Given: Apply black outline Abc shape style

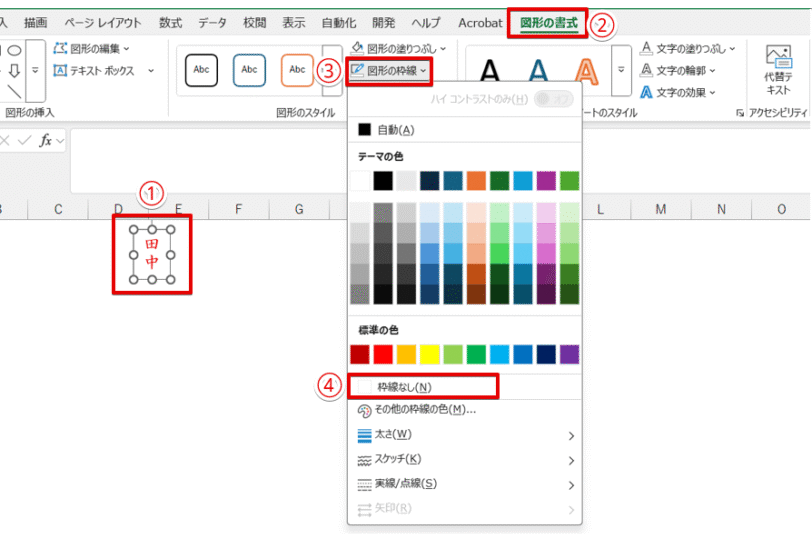Looking at the screenshot, I should click(x=201, y=70).
